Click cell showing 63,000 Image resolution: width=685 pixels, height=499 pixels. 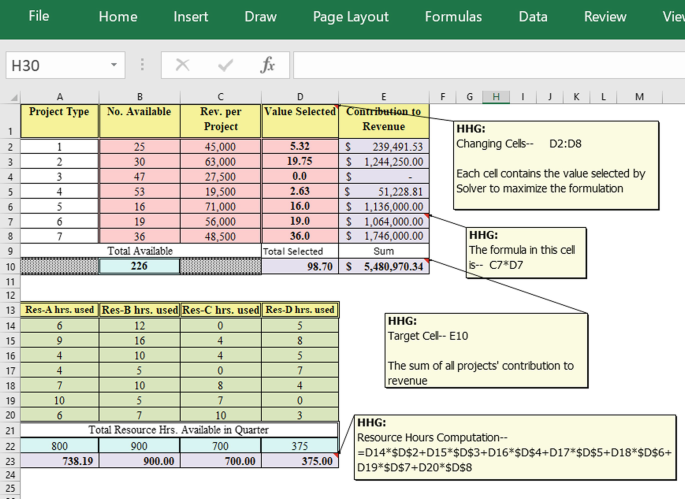tap(220, 161)
